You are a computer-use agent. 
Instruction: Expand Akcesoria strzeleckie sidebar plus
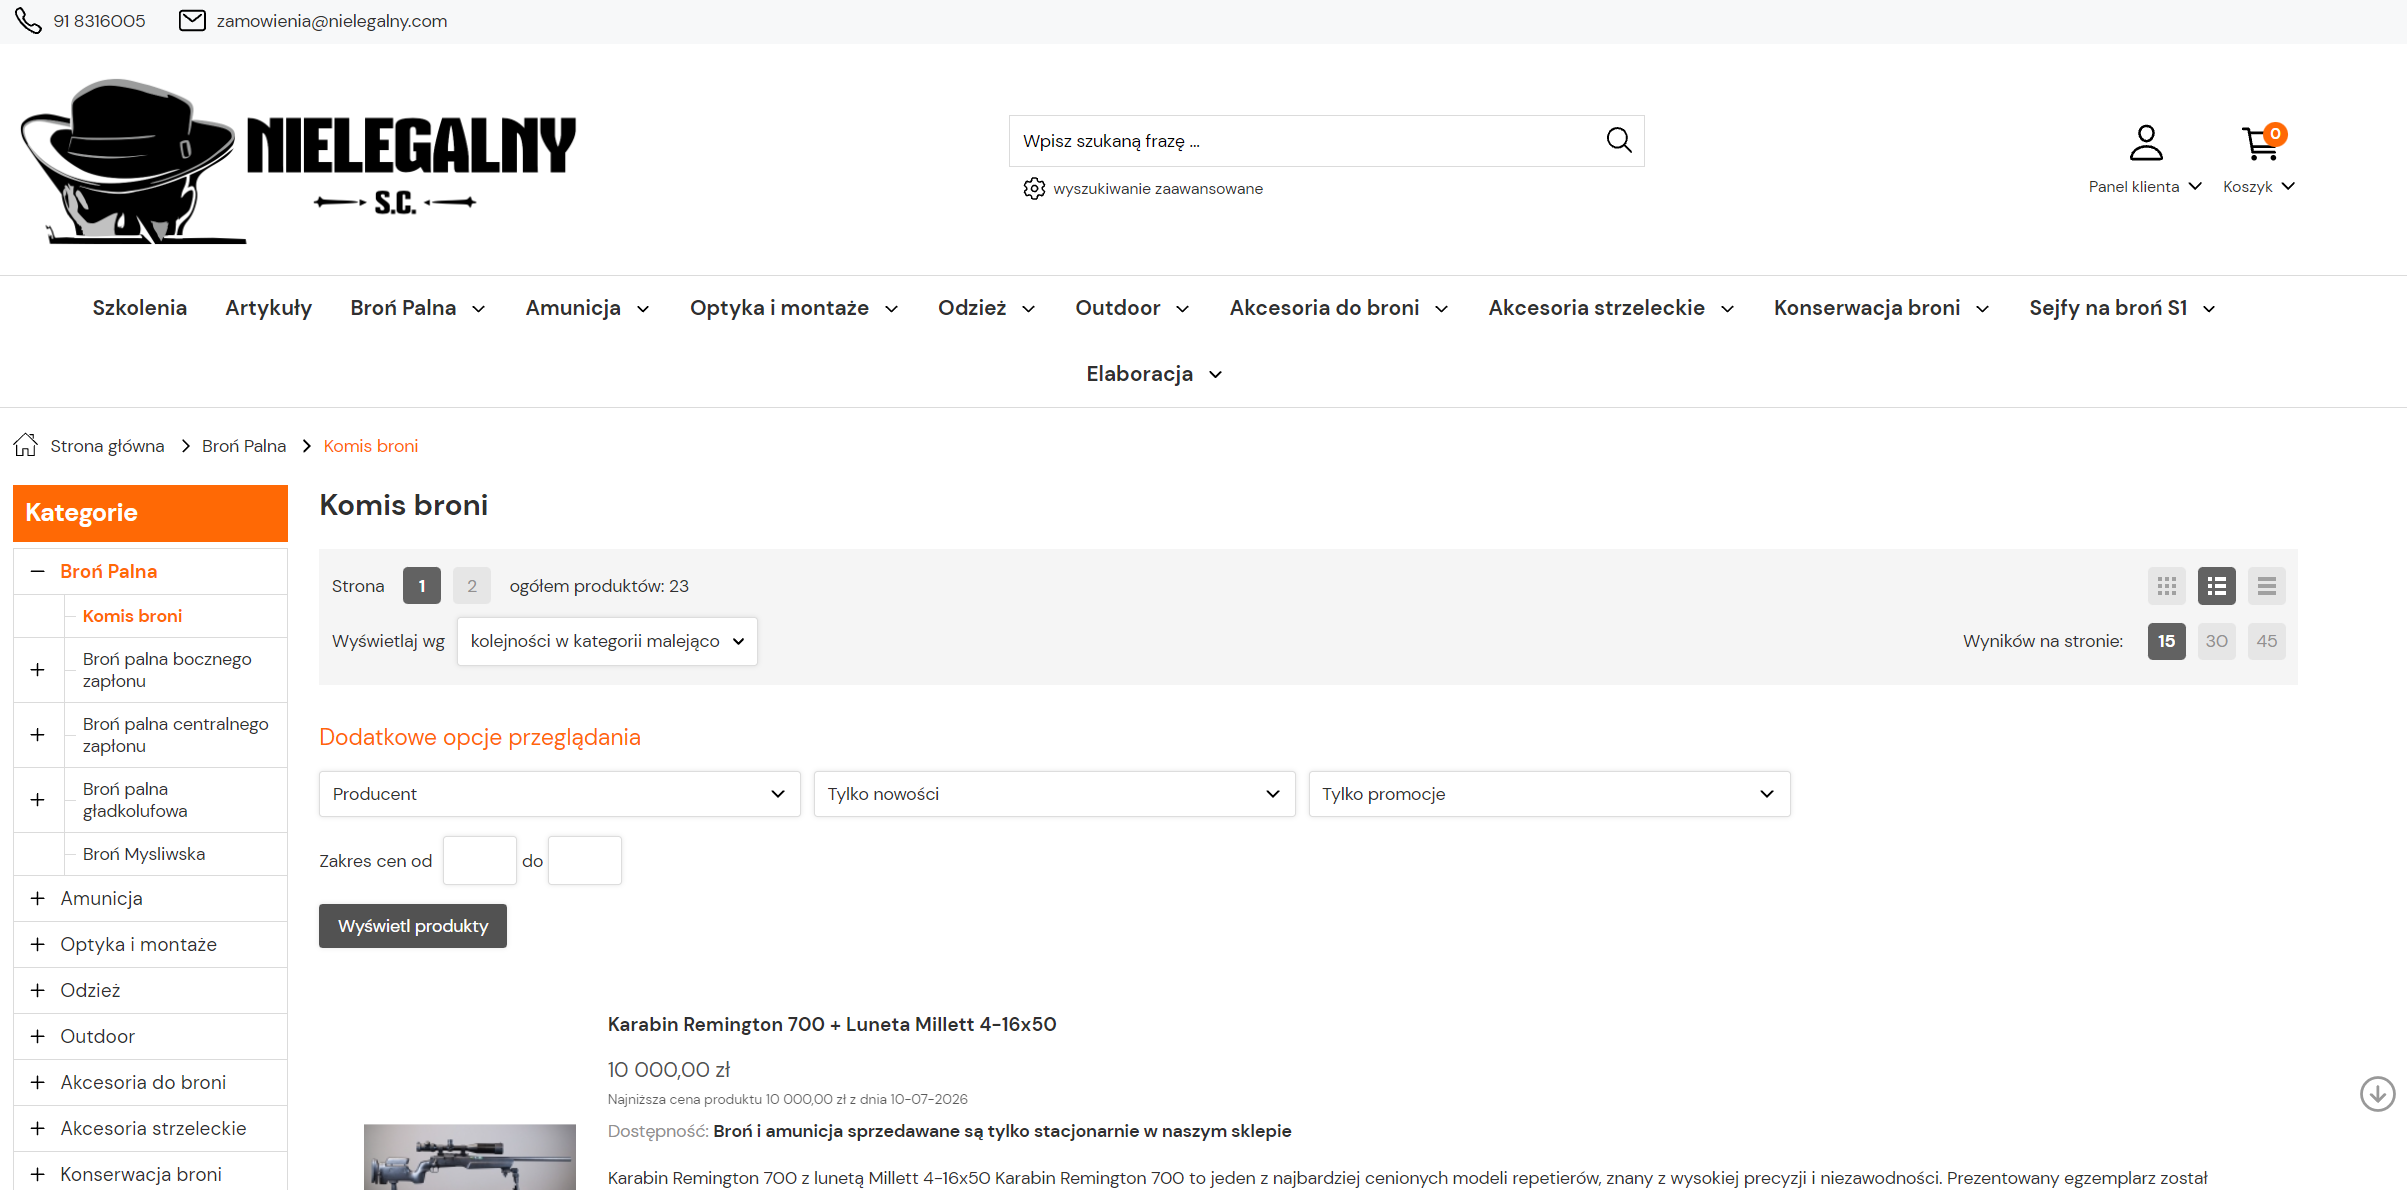tap(37, 1128)
